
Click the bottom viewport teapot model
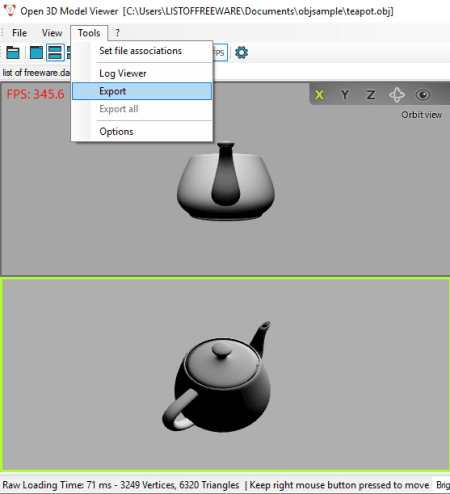point(217,377)
